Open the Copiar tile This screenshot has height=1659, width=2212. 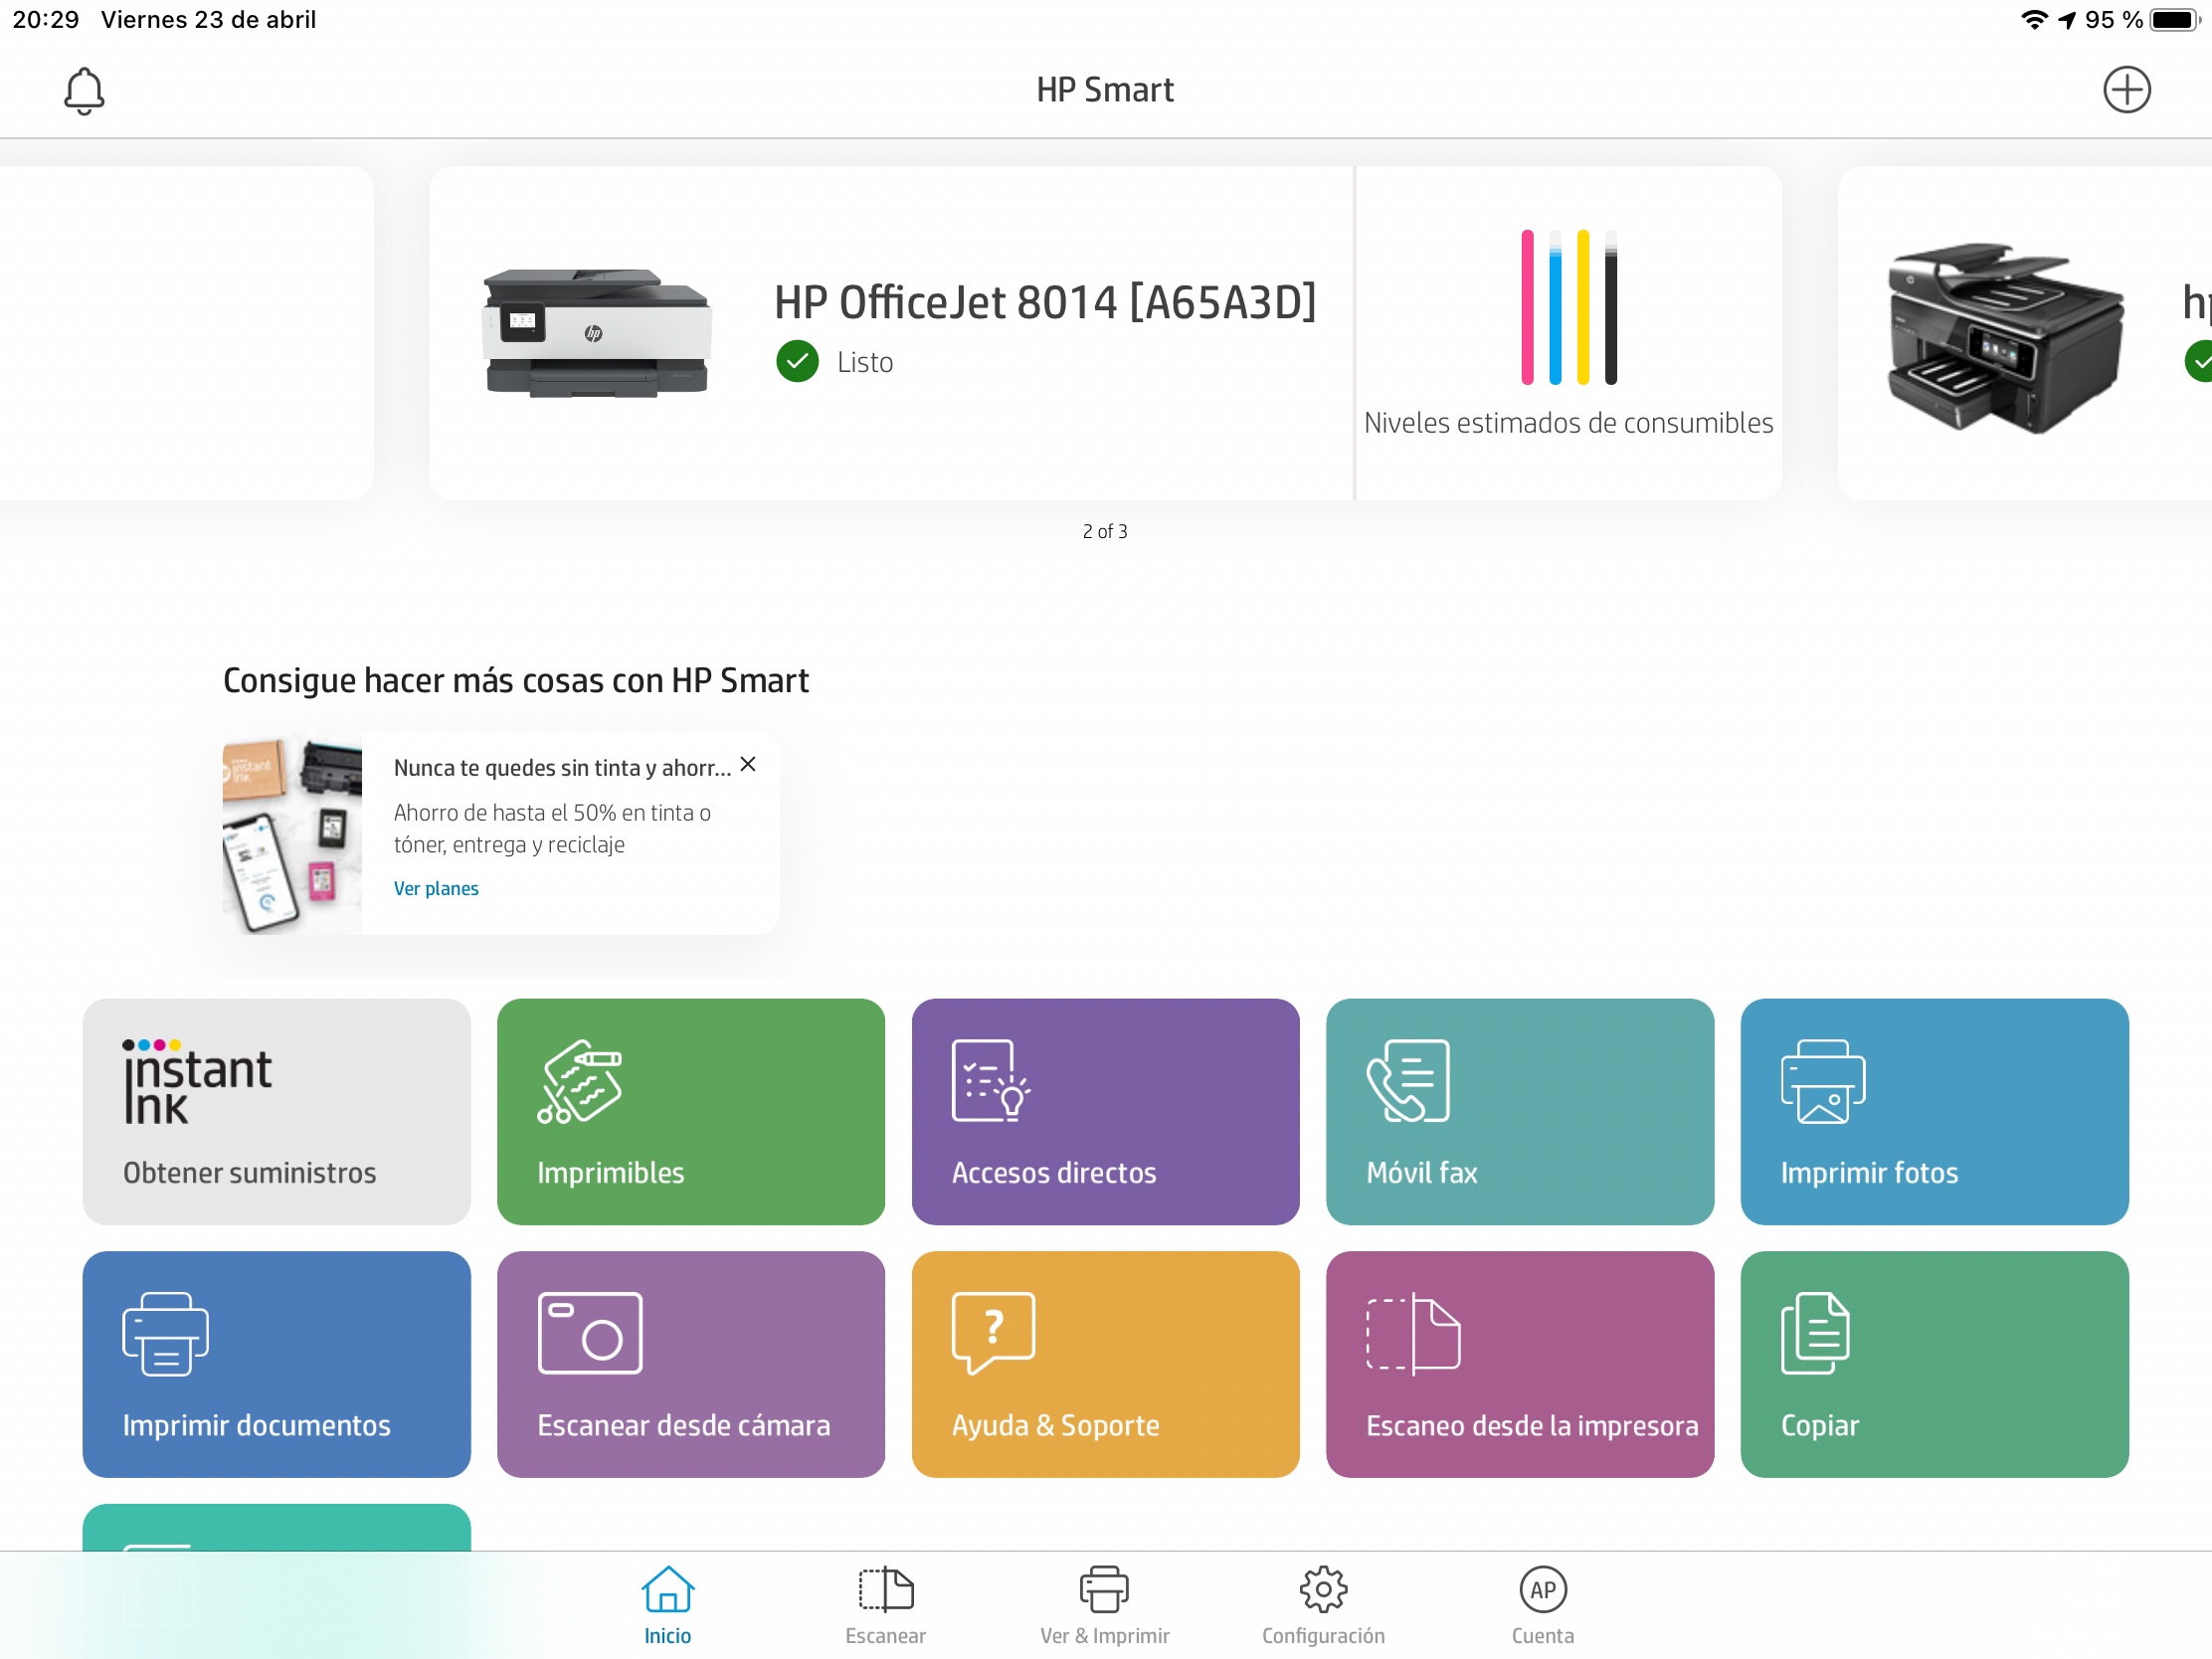pyautogui.click(x=1934, y=1364)
